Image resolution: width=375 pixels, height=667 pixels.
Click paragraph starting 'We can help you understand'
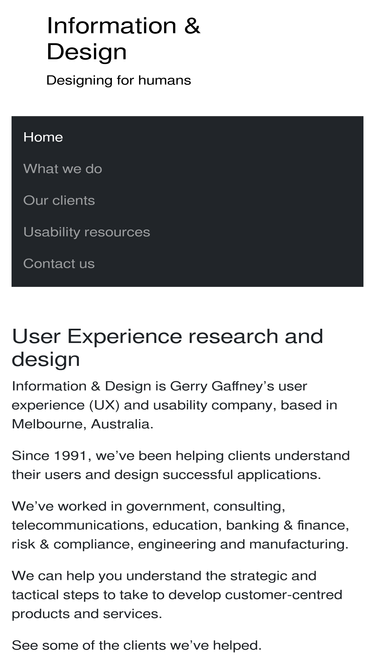177,594
